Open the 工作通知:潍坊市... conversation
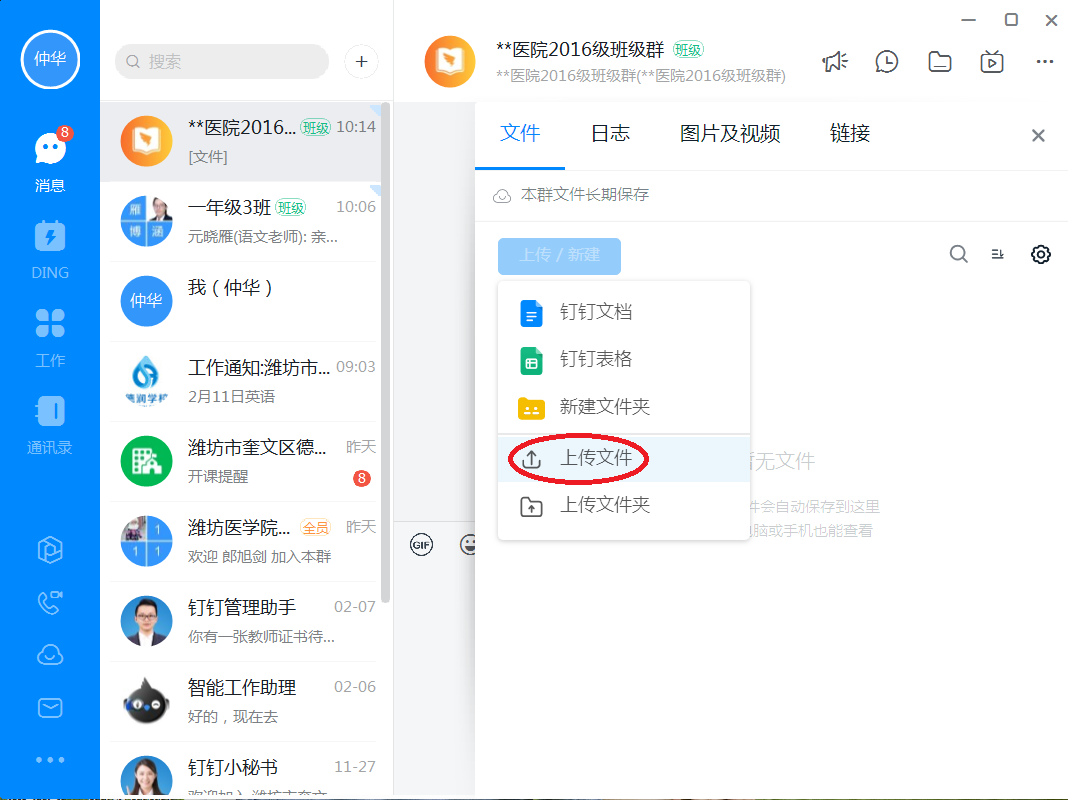Viewport: 1068px width, 800px height. [241, 381]
